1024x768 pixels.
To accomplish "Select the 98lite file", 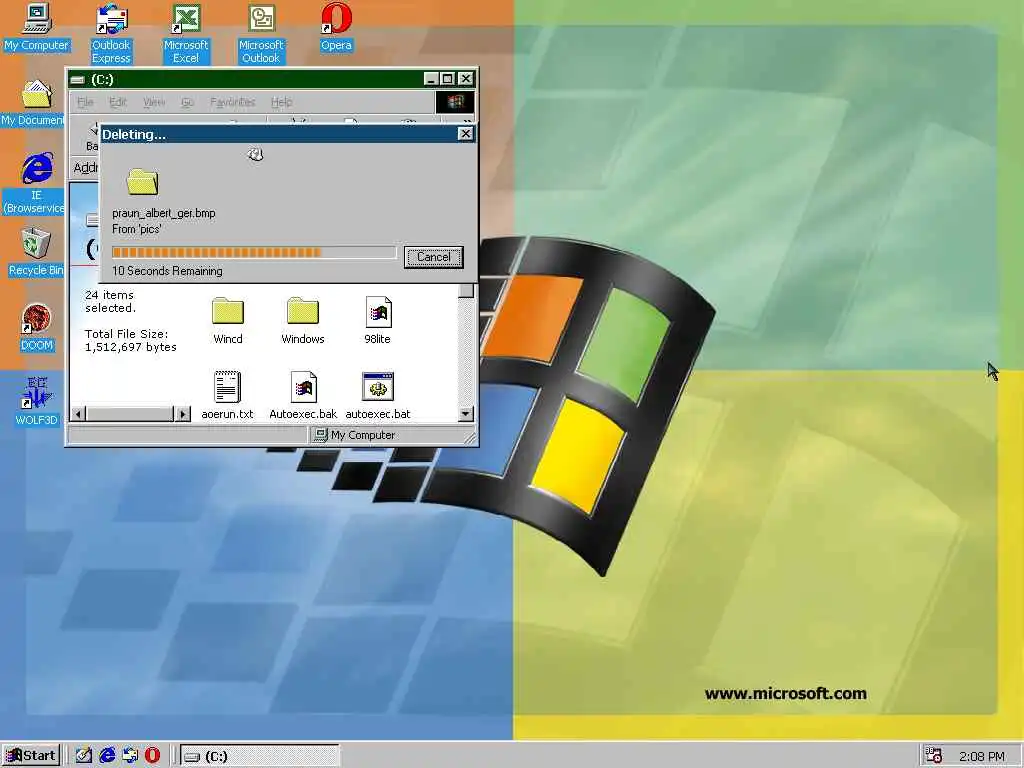I will (377, 321).
